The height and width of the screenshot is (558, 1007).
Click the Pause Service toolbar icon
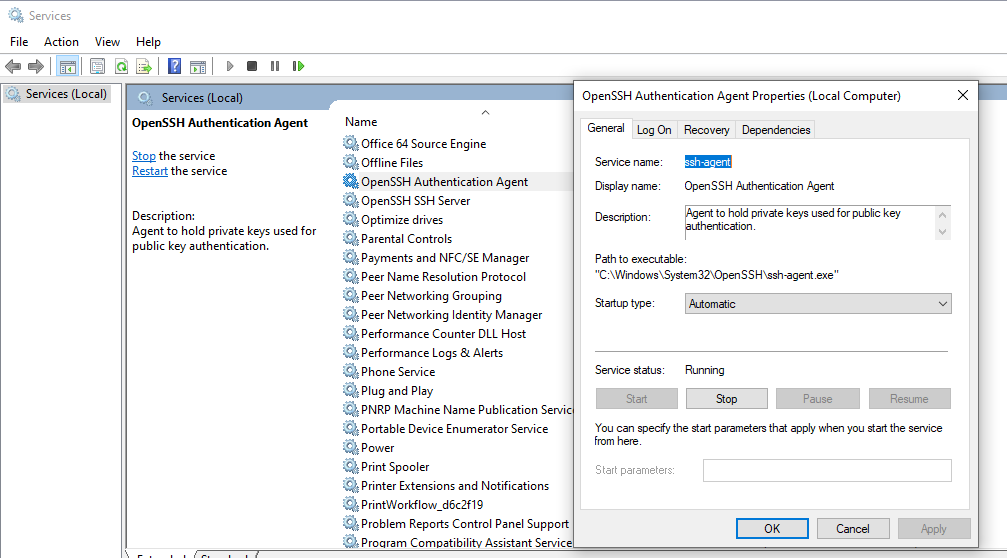[275, 66]
